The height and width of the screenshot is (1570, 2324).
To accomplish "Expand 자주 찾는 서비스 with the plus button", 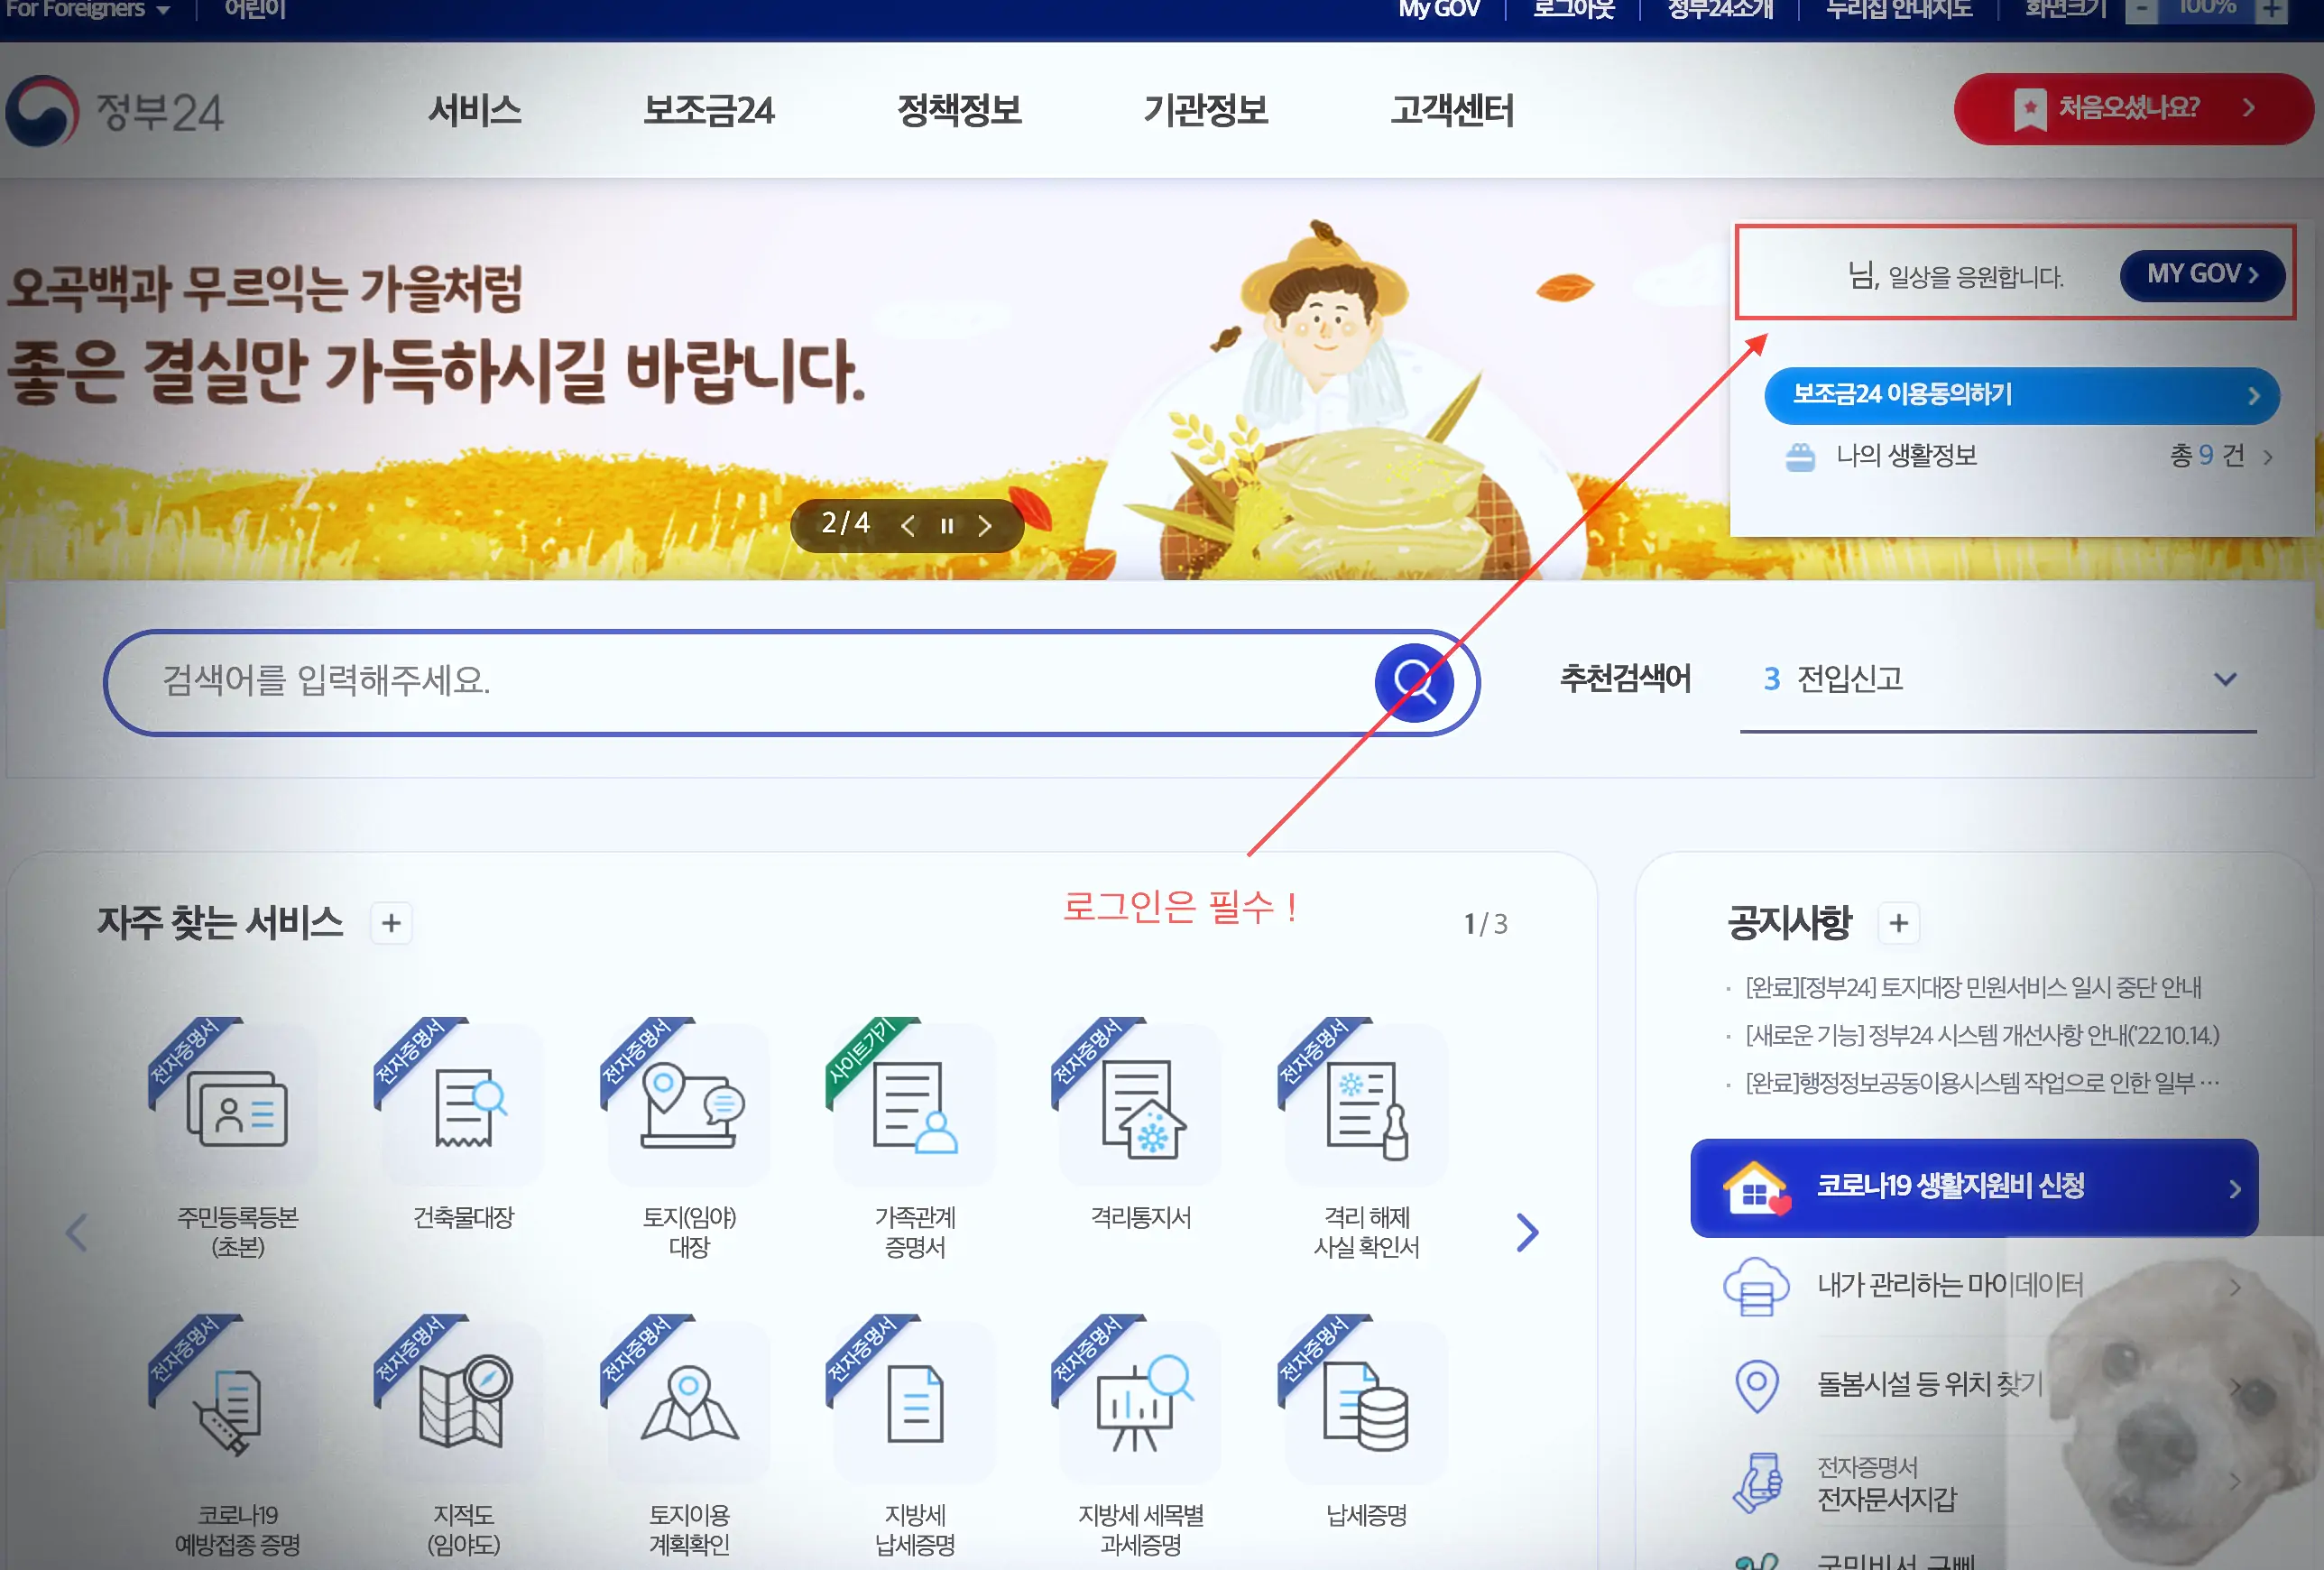I will pos(391,923).
